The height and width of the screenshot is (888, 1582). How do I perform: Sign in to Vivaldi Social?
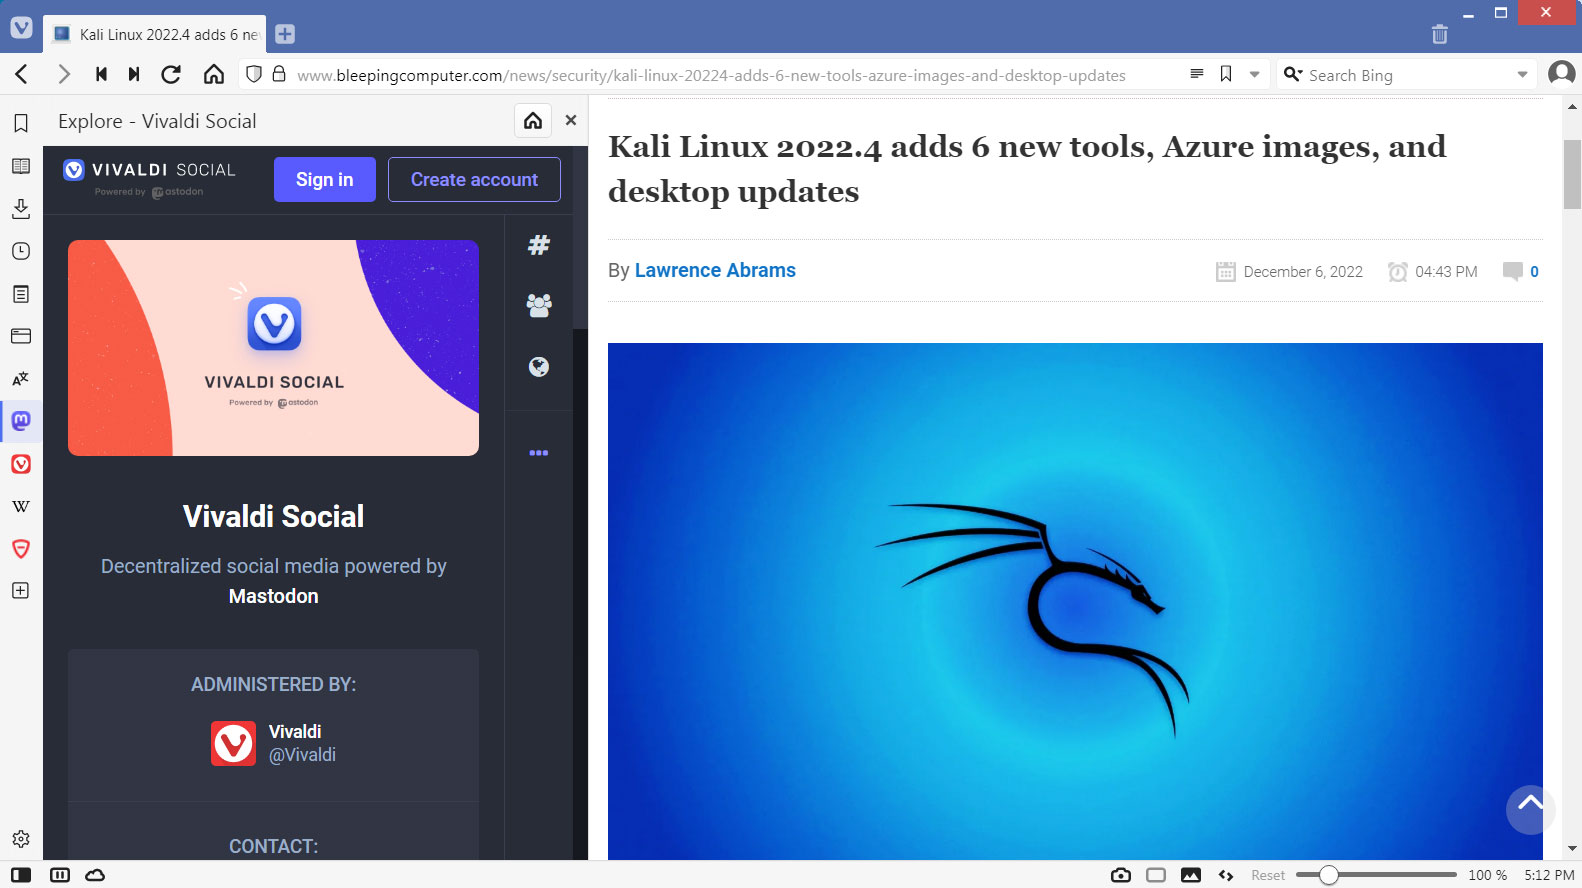[325, 180]
